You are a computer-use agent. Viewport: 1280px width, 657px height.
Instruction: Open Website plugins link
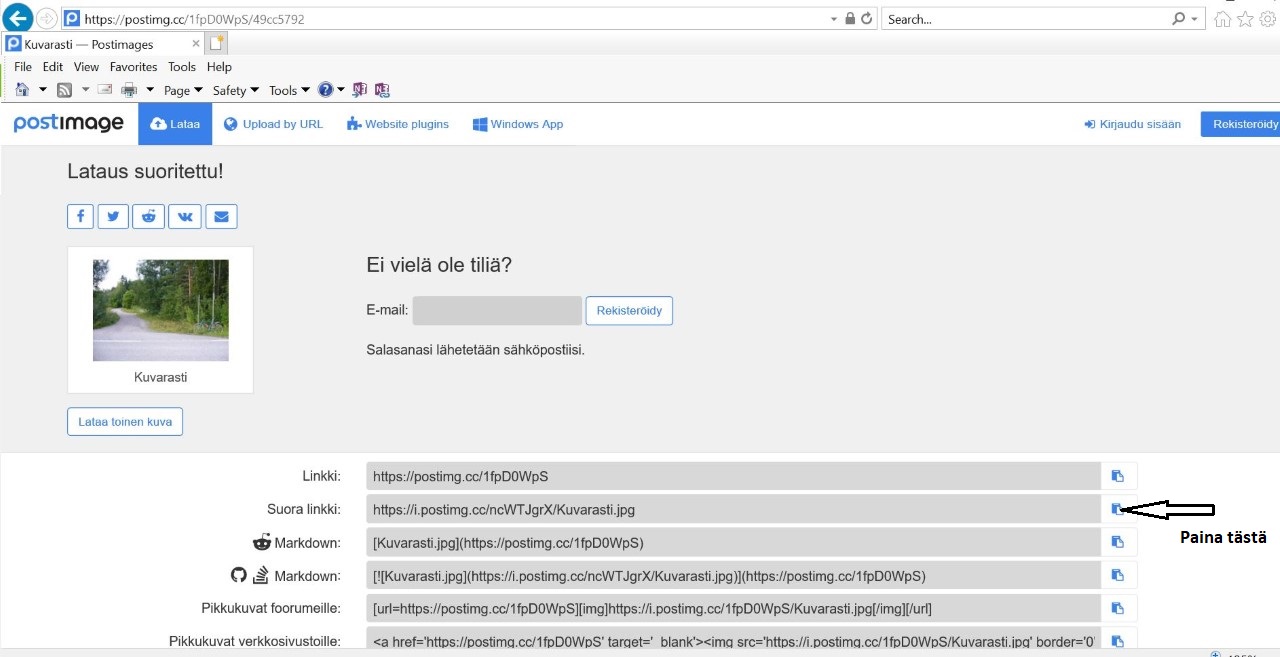pos(398,124)
